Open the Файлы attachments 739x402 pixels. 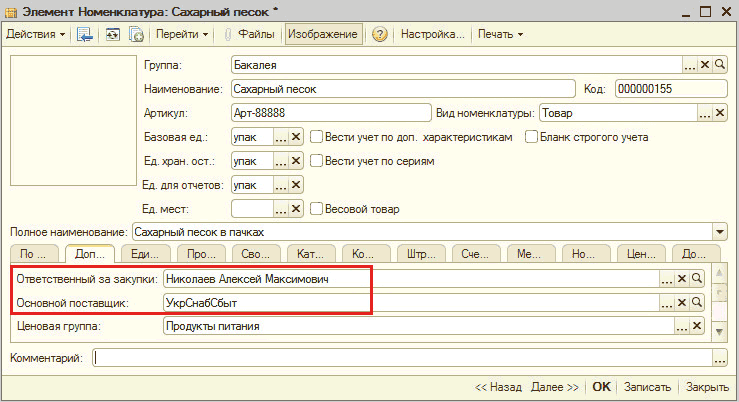249,34
